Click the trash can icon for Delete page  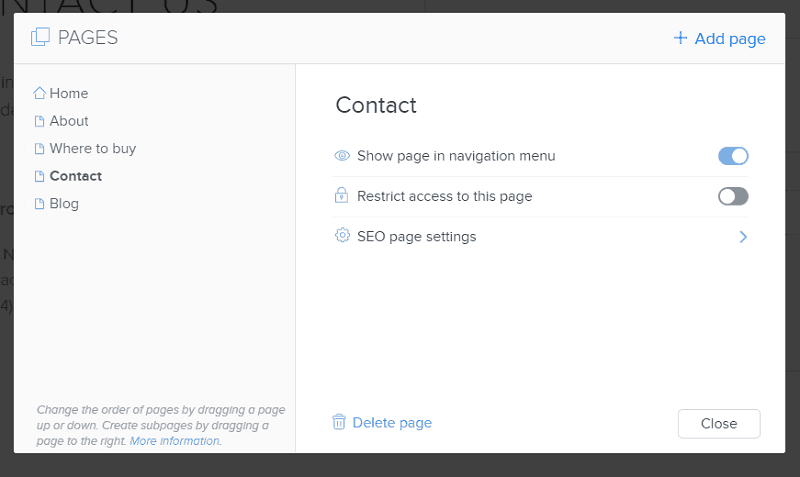(339, 422)
